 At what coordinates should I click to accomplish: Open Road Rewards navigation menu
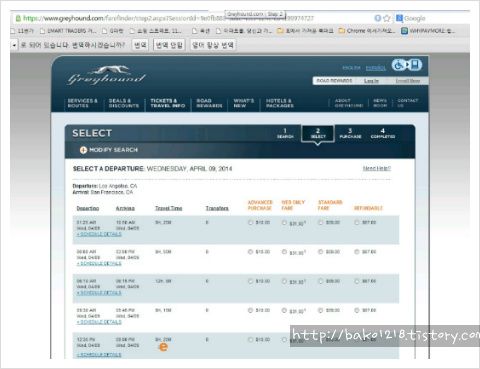tap(209, 103)
